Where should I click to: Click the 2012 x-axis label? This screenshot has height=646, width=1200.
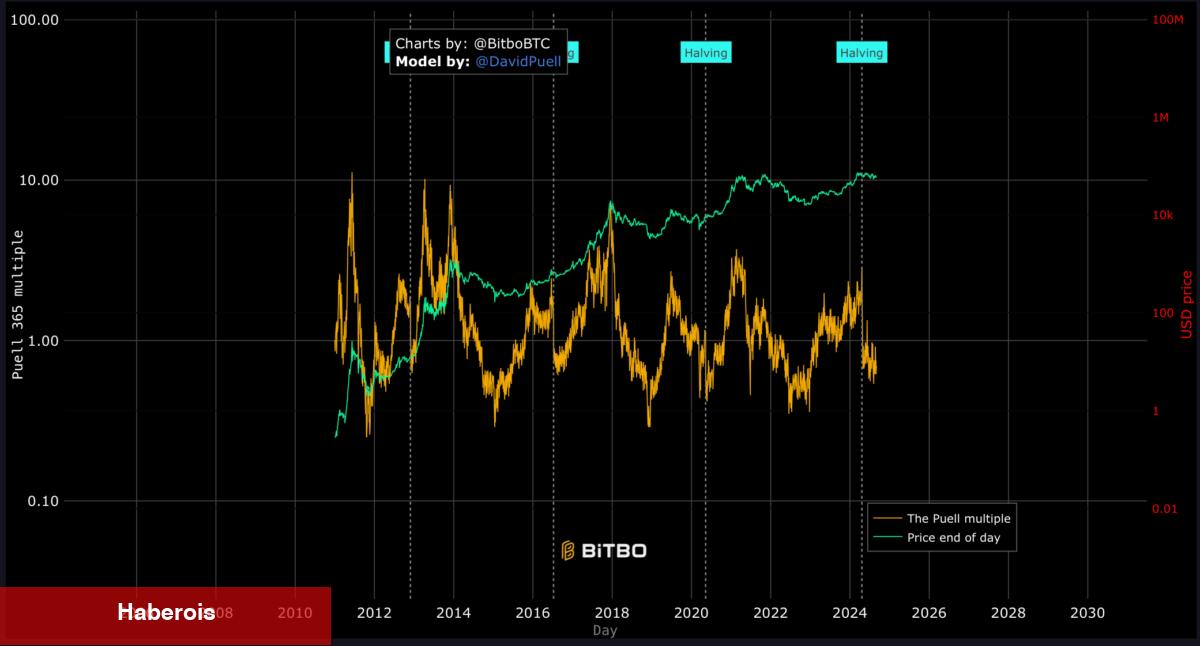coord(374,612)
